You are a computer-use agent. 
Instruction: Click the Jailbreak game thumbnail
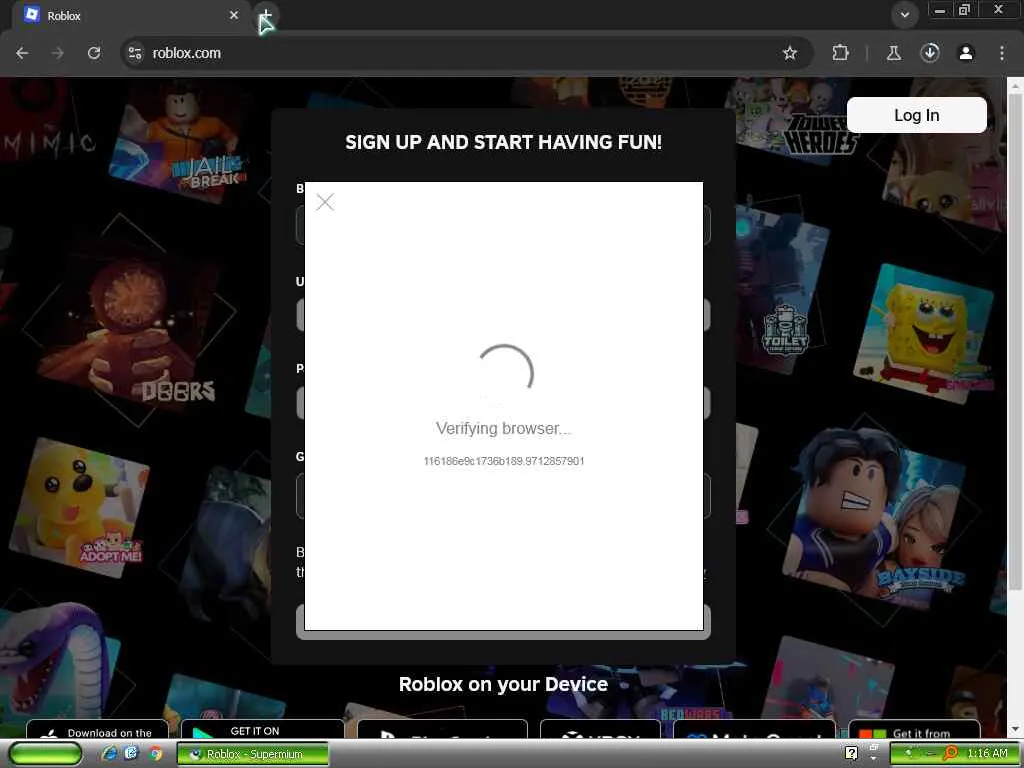coord(178,145)
